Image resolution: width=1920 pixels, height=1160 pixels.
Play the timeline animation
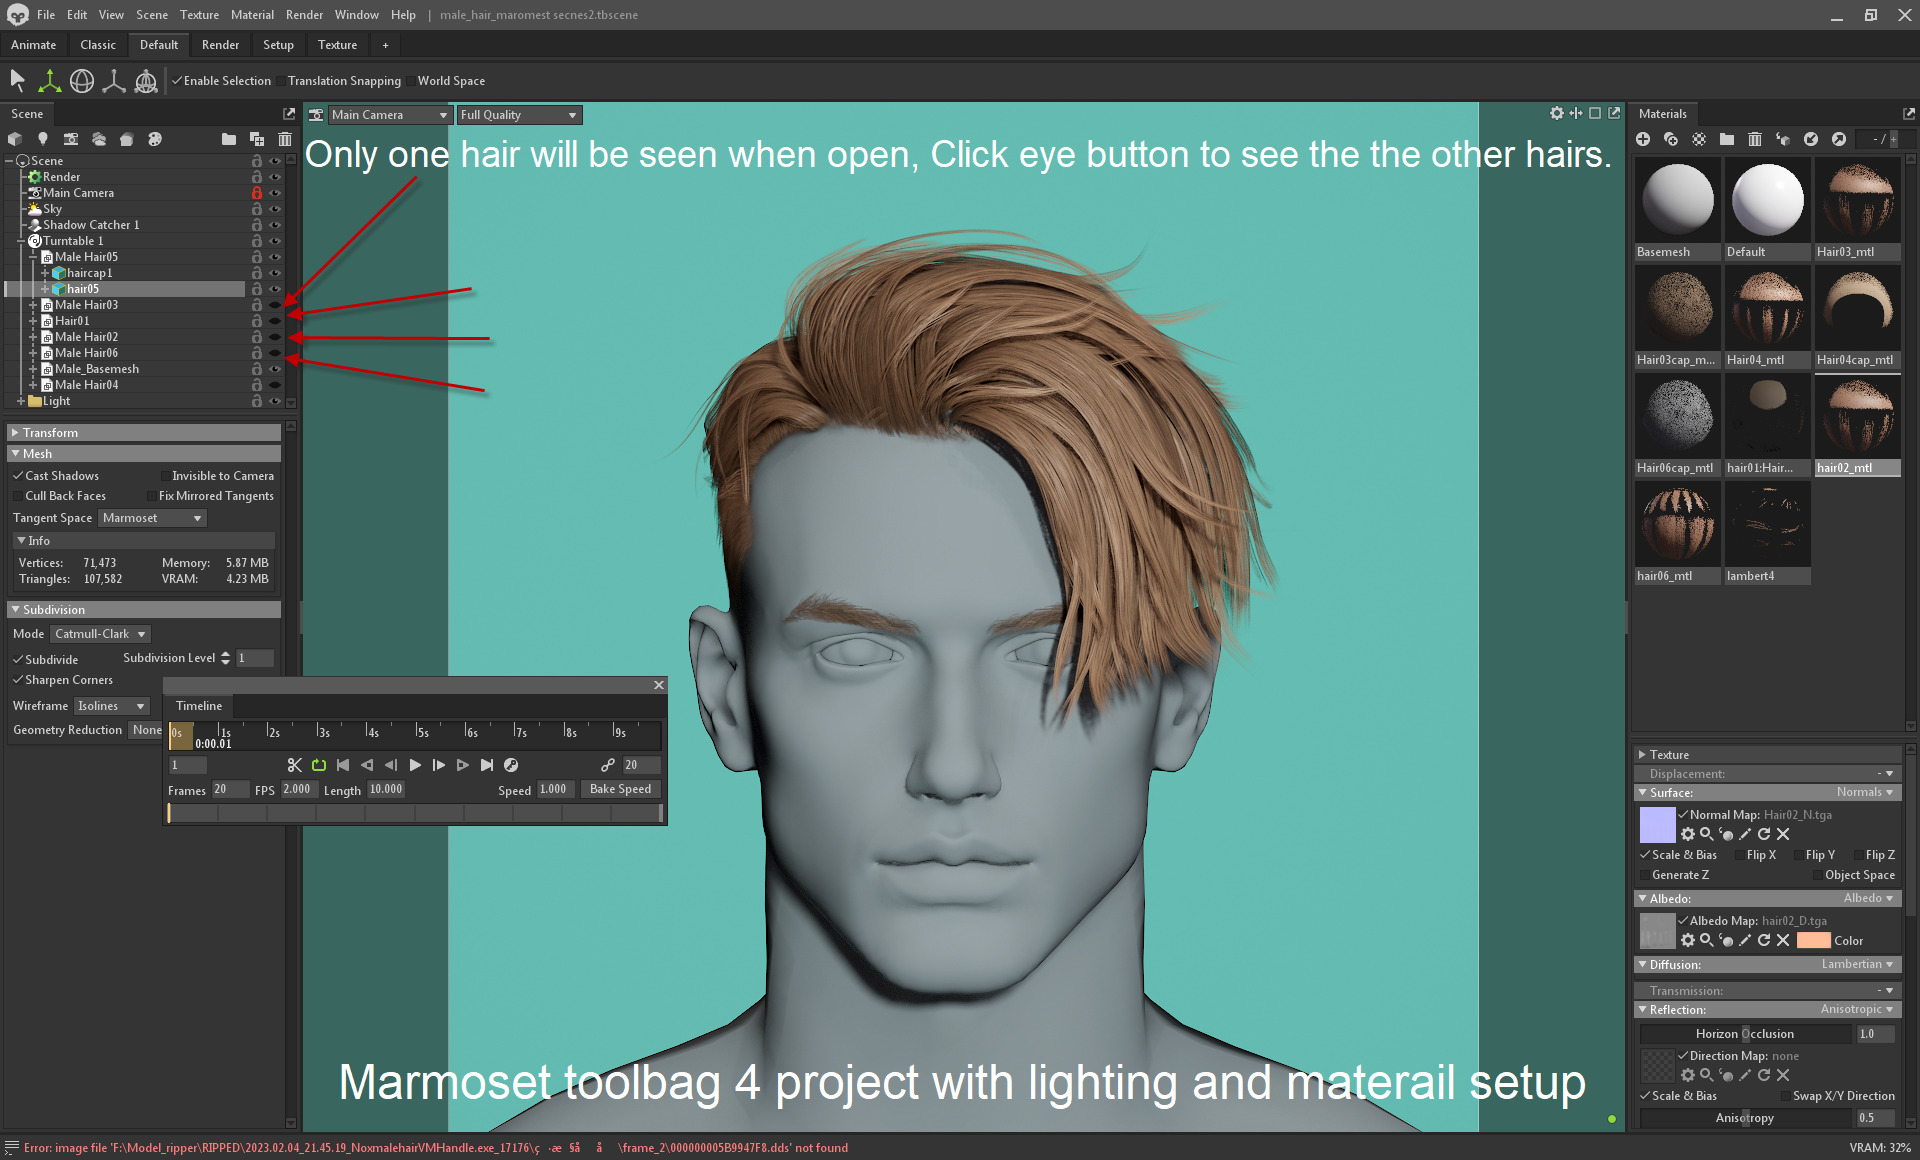click(415, 765)
